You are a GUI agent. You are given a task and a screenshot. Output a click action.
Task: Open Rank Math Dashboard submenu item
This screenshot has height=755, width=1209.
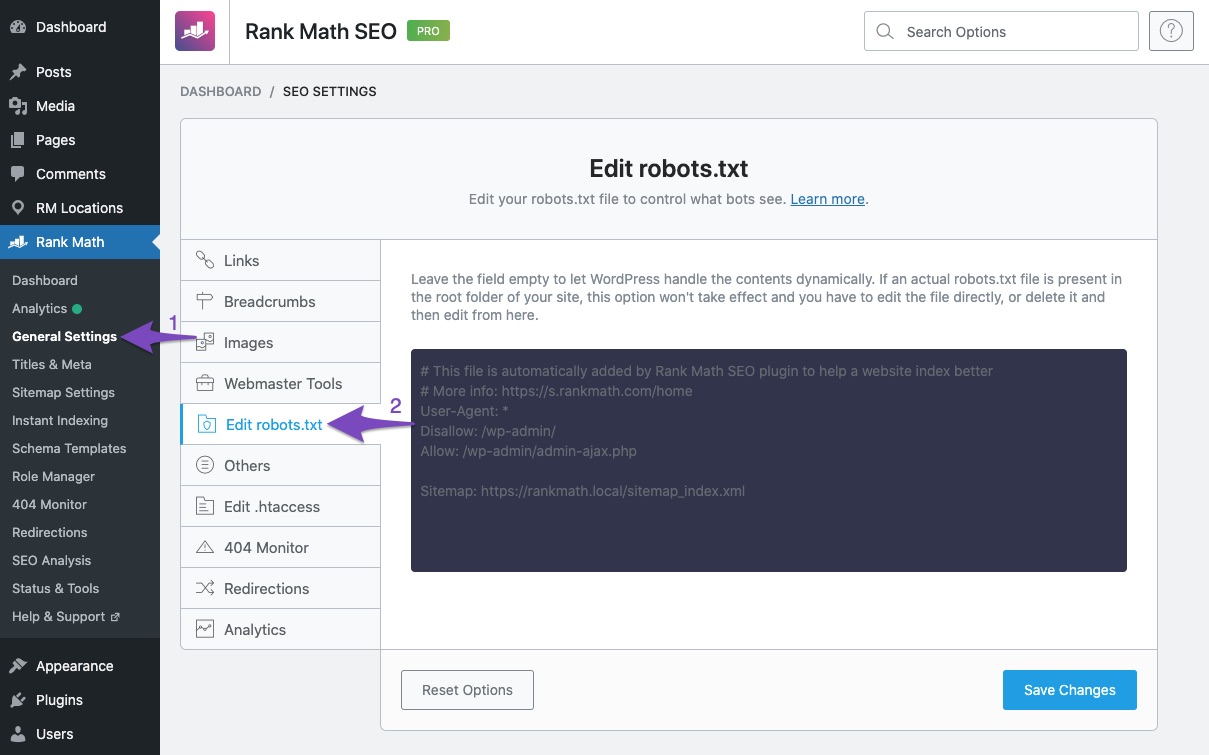pyautogui.click(x=45, y=281)
